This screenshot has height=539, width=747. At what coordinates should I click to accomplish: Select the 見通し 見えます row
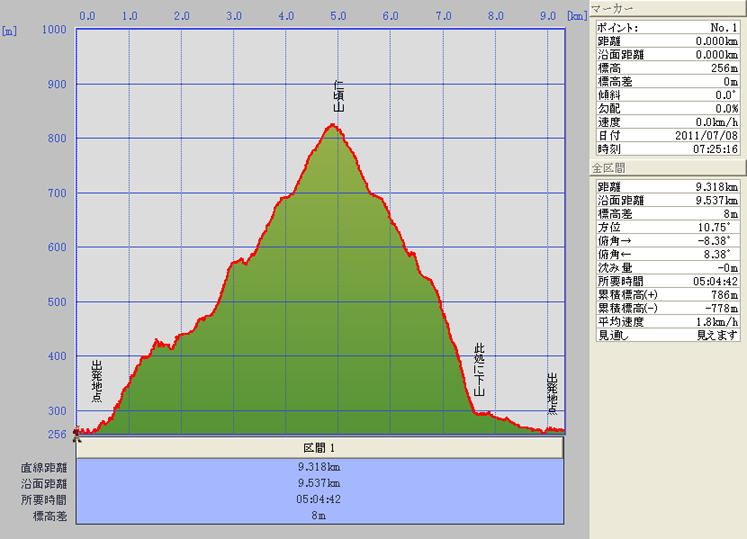[667, 335]
